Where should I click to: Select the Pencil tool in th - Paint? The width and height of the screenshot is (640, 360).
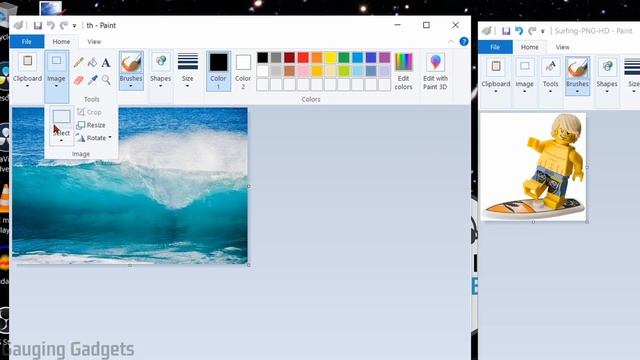[78, 62]
